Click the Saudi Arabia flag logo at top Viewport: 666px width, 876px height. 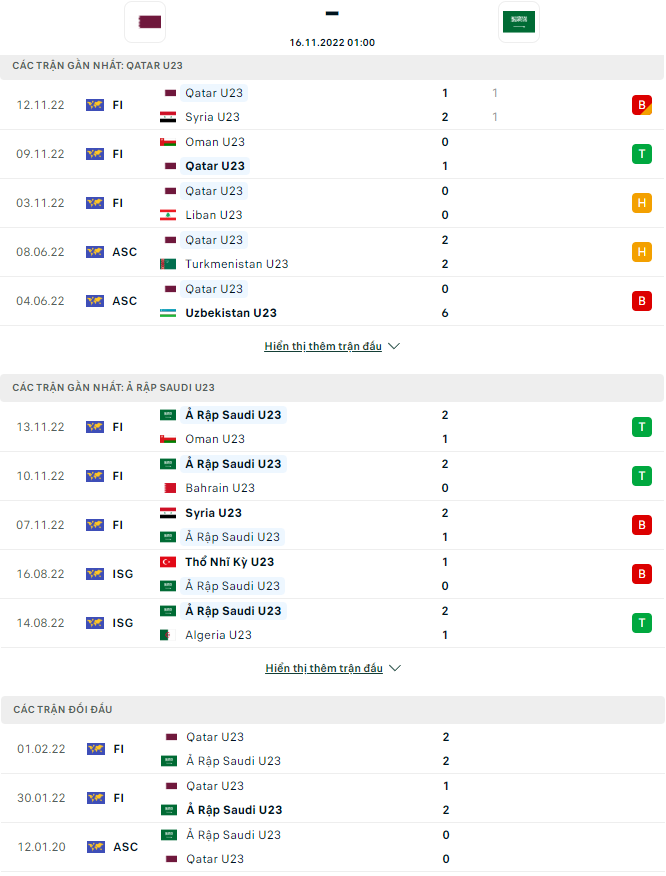[519, 21]
